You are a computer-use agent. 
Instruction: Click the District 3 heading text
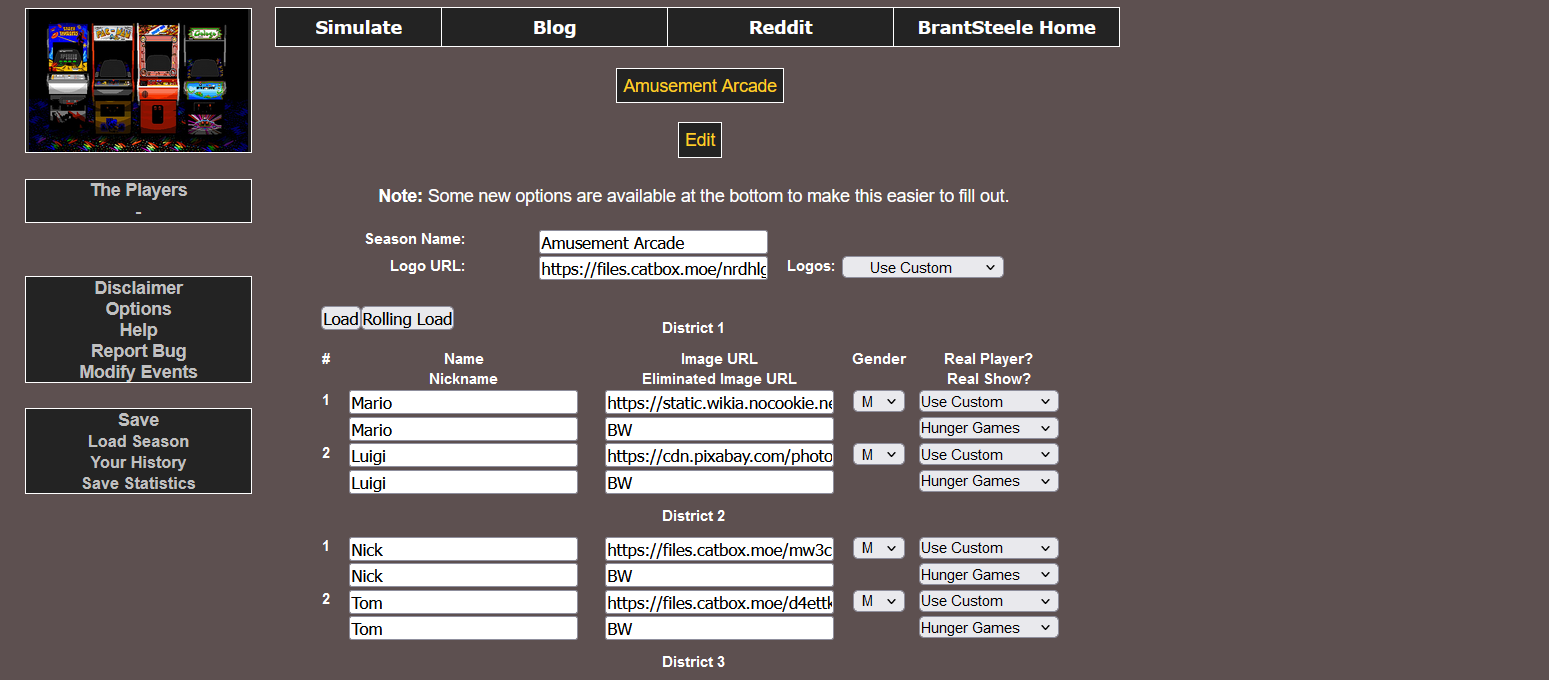(693, 662)
